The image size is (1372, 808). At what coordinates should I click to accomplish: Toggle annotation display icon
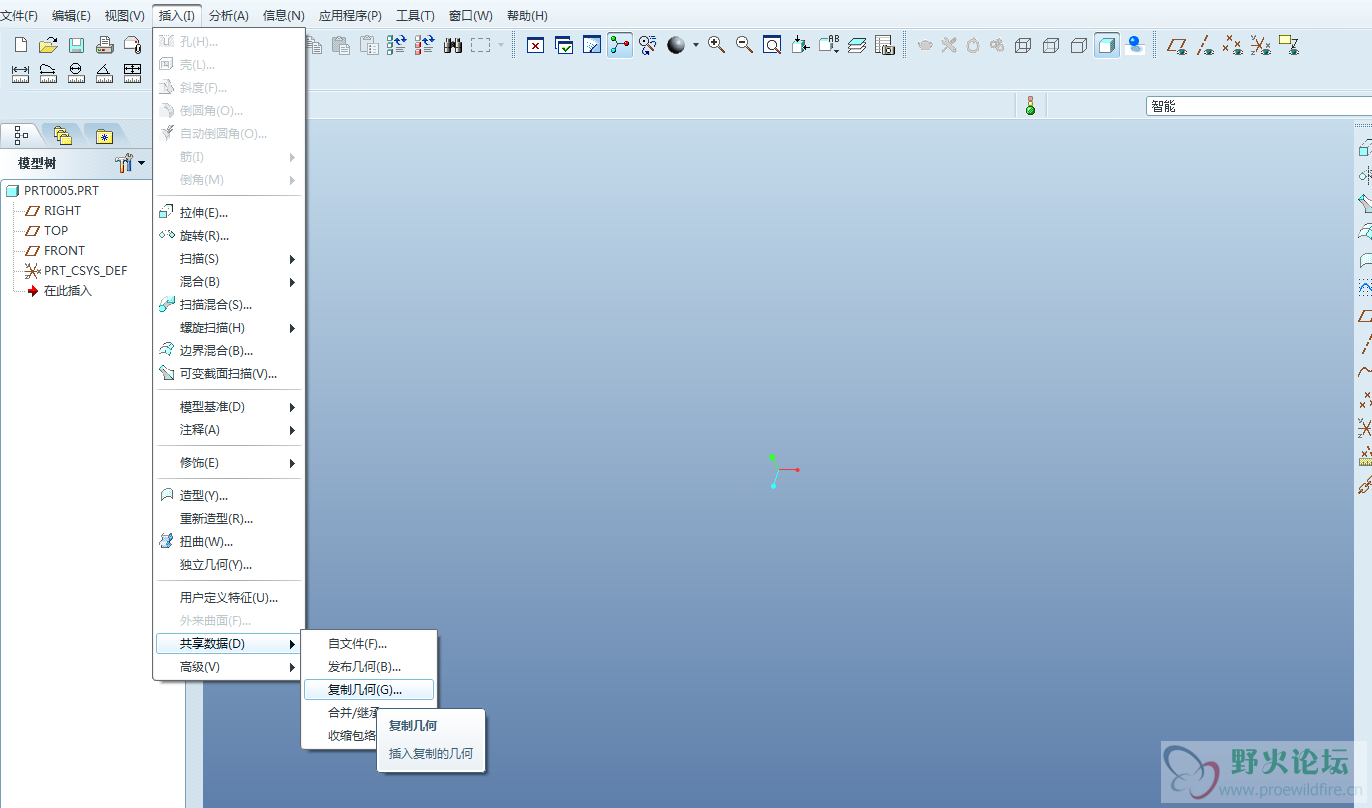(x=1289, y=45)
